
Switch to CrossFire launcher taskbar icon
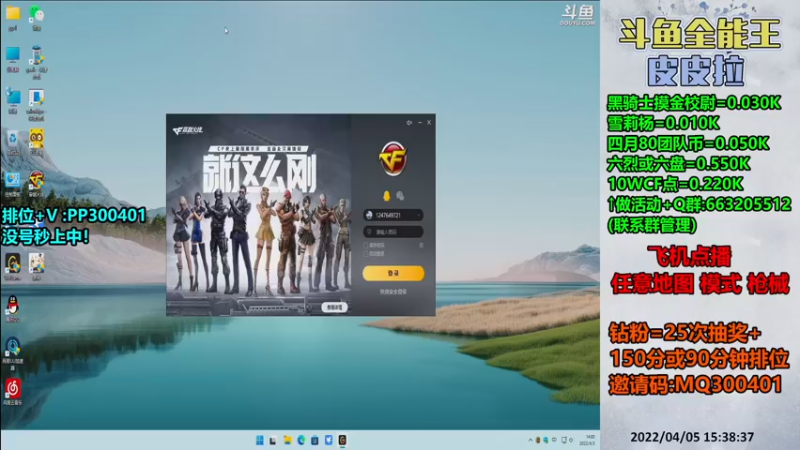pos(342,440)
